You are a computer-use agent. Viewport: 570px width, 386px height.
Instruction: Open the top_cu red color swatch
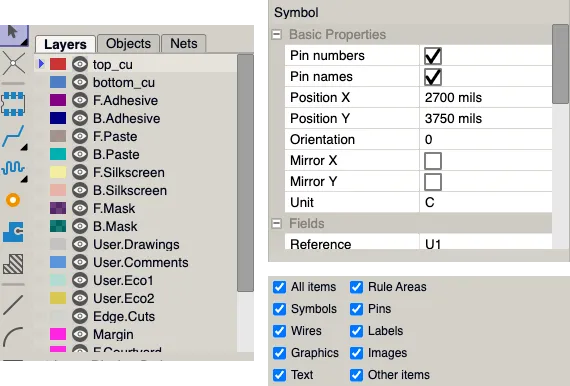pos(58,64)
